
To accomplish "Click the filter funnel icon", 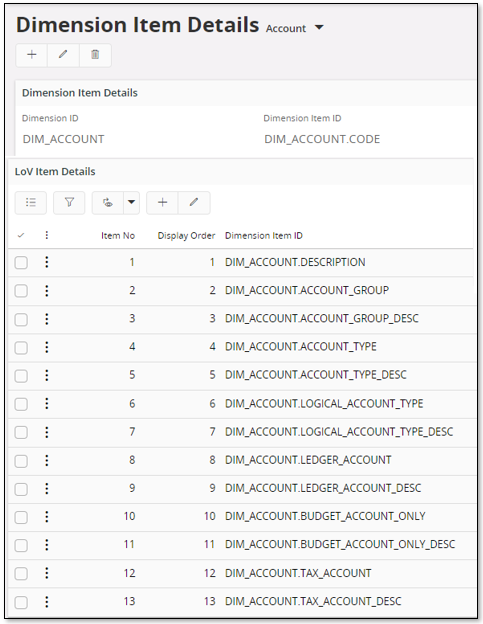I will point(69,203).
